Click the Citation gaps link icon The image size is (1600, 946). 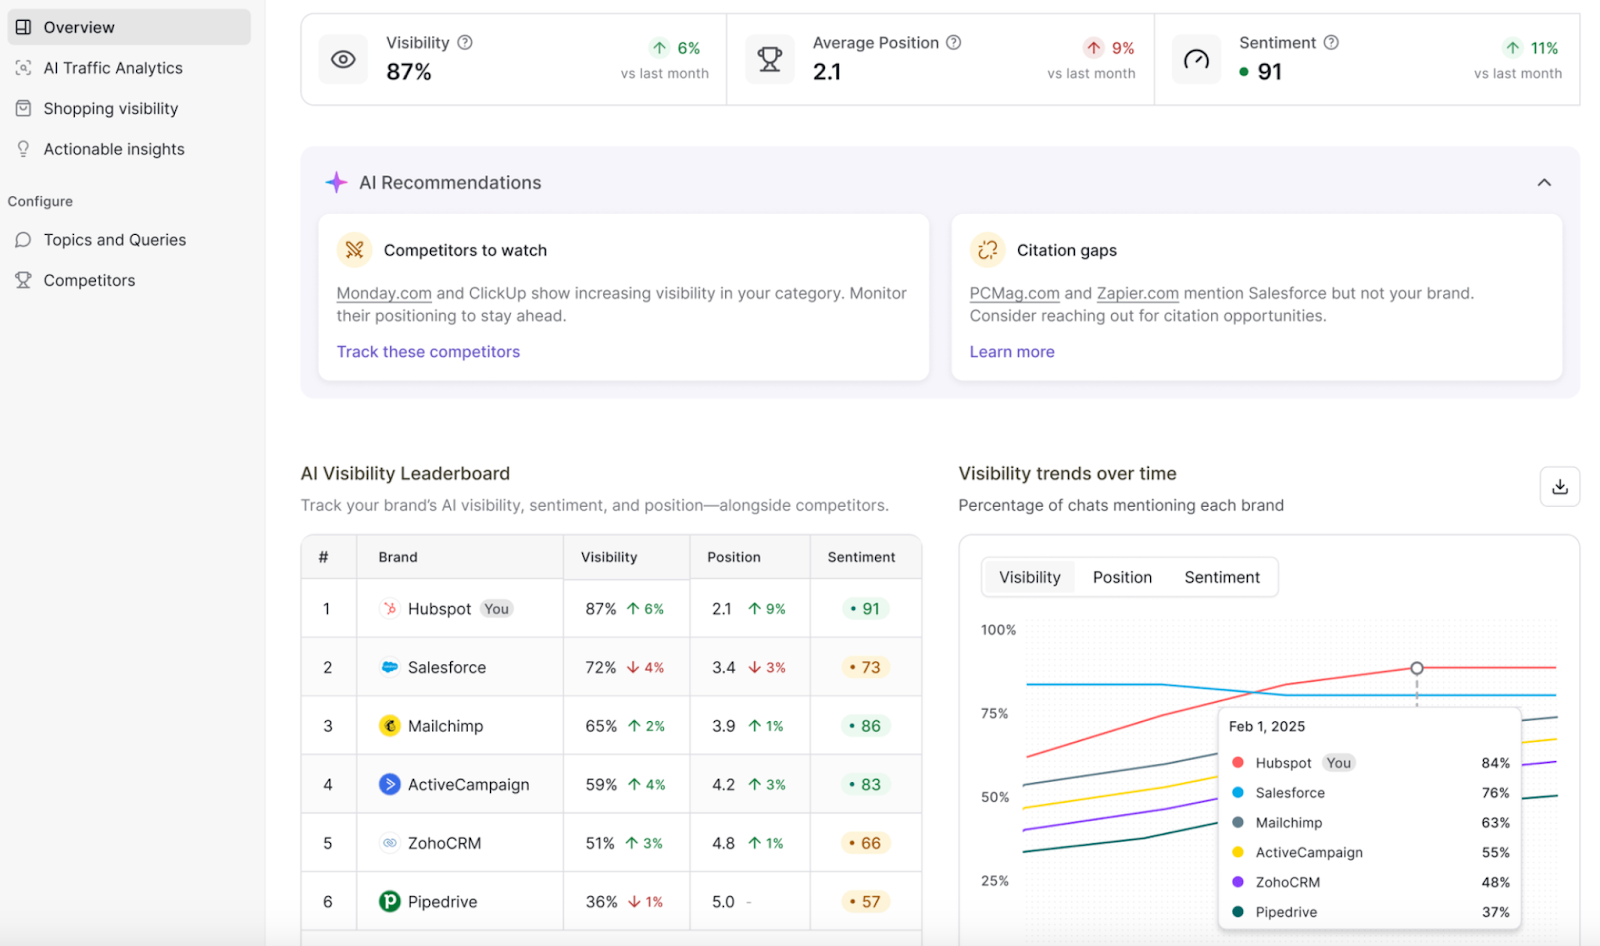[x=987, y=250]
